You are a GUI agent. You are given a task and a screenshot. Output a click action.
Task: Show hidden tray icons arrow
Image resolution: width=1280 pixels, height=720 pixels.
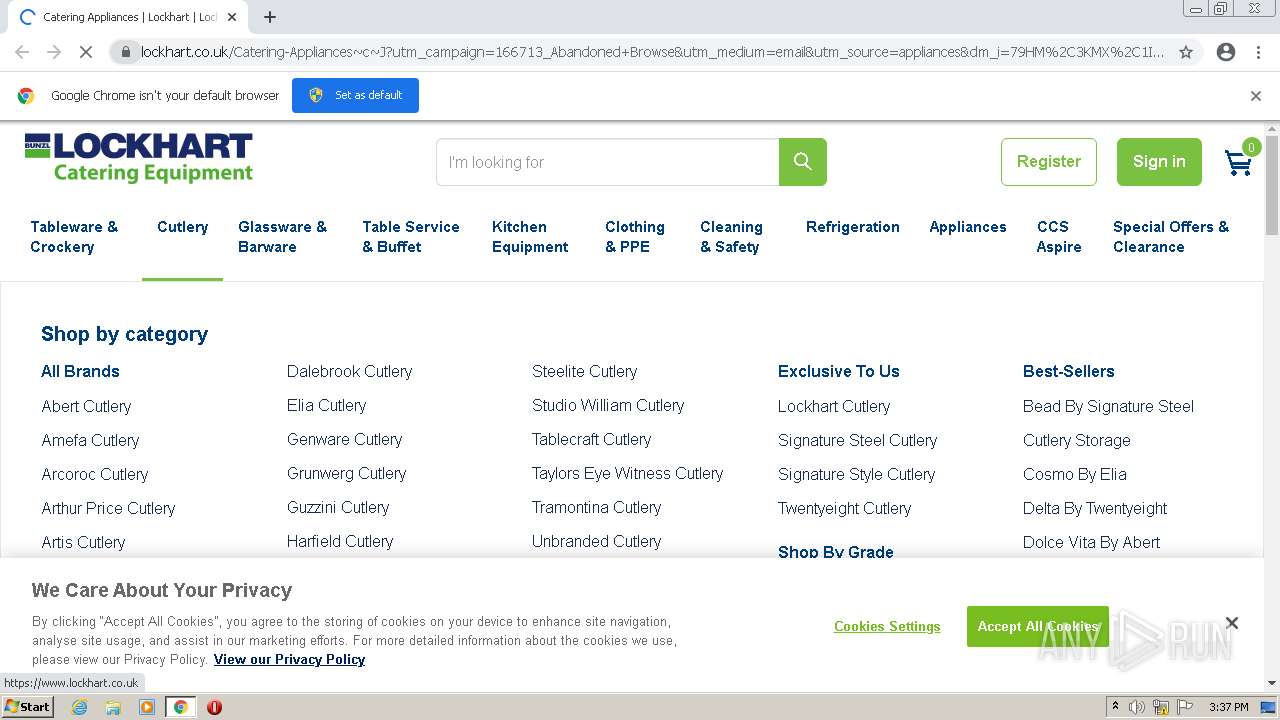(x=1115, y=707)
